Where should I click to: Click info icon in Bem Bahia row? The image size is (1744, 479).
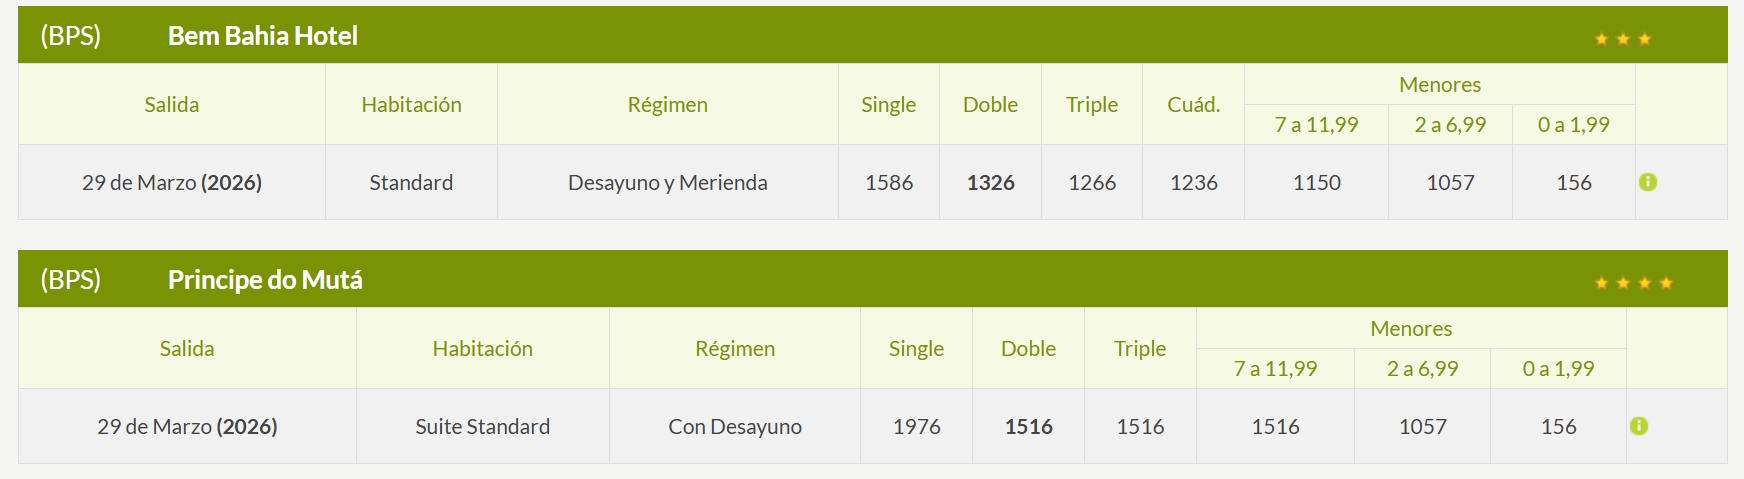click(x=1648, y=182)
